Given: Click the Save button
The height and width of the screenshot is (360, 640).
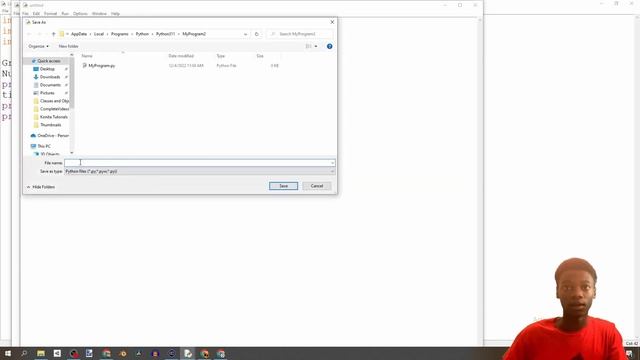Looking at the screenshot, I should click(283, 186).
